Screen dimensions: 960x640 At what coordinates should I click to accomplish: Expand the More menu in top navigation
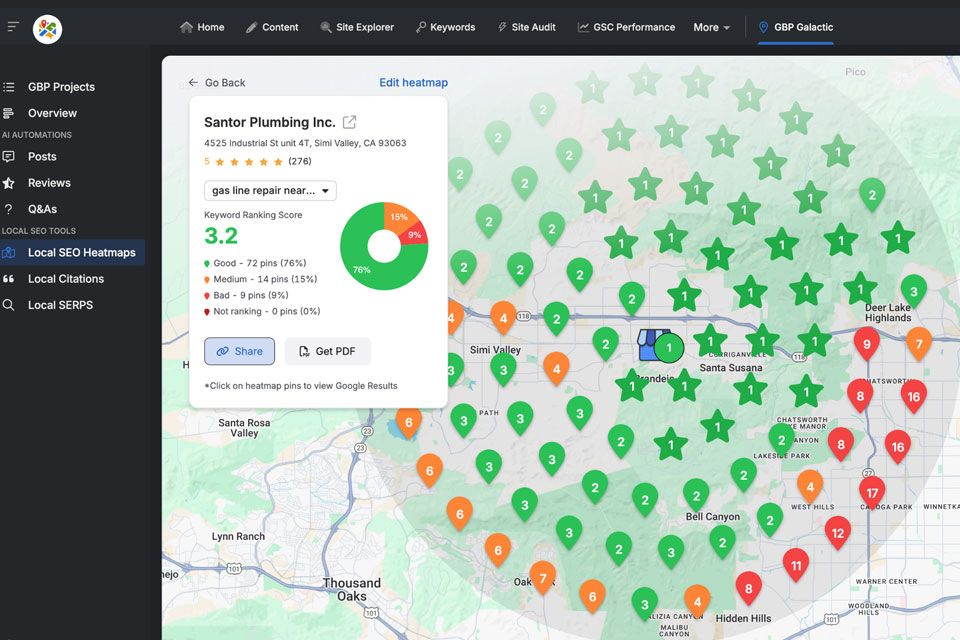711,27
